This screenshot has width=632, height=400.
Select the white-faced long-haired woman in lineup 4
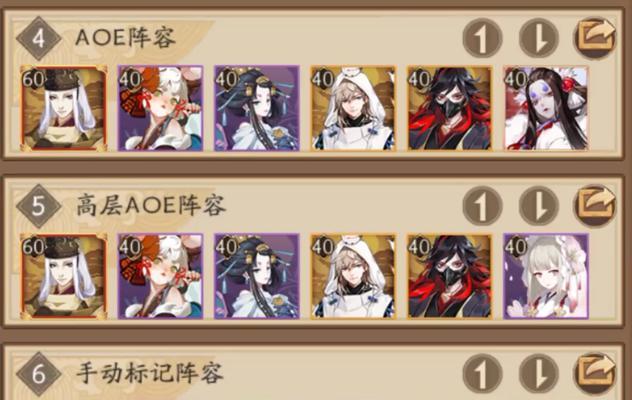(x=546, y=108)
